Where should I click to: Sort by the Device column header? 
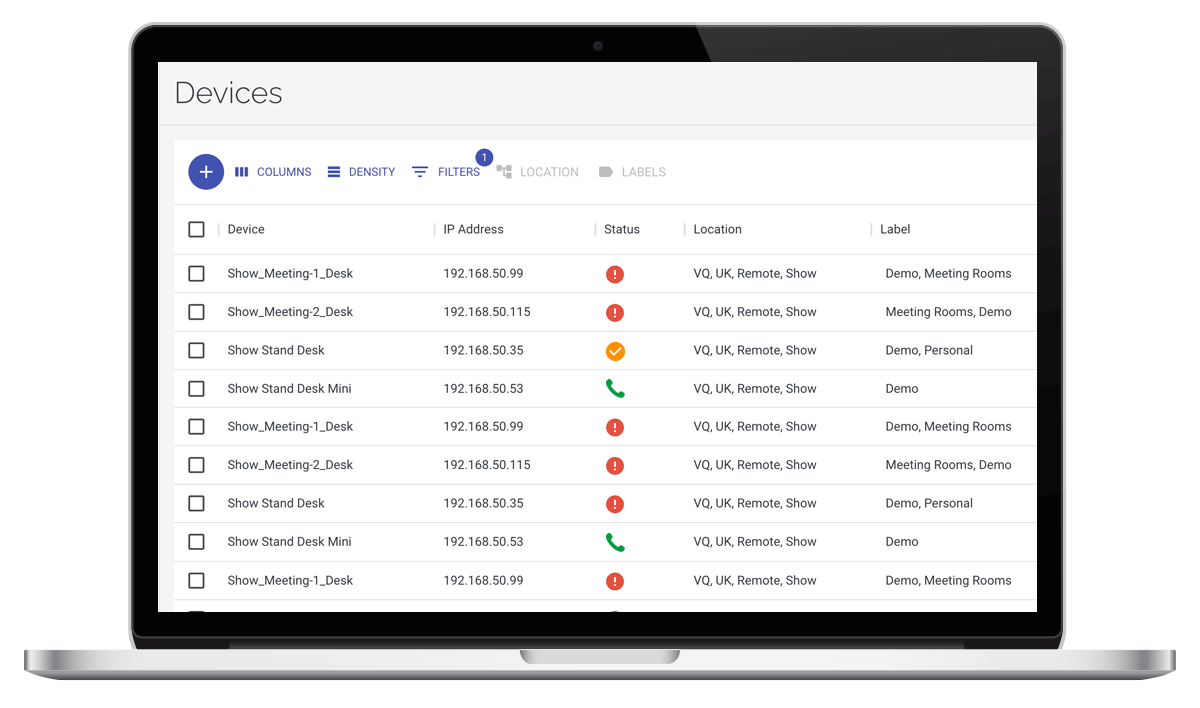pos(246,229)
